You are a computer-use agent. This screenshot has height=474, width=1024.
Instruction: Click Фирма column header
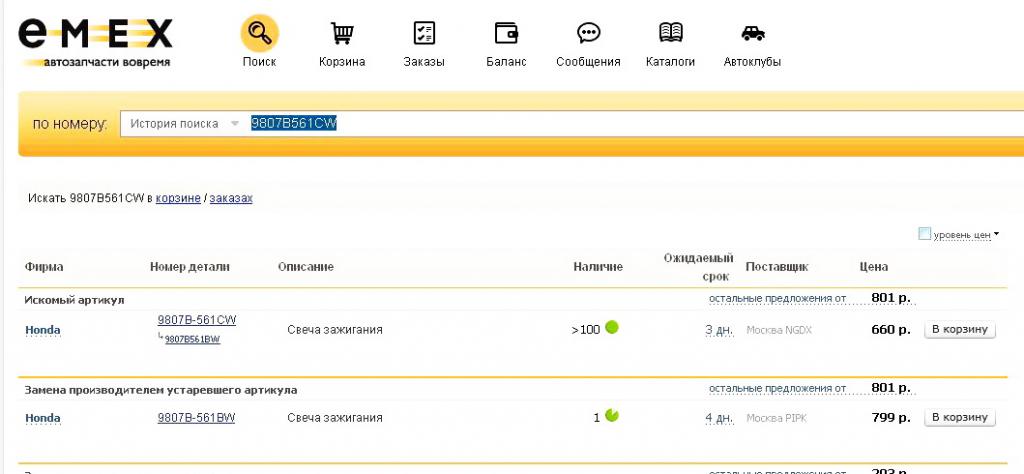pos(44,266)
